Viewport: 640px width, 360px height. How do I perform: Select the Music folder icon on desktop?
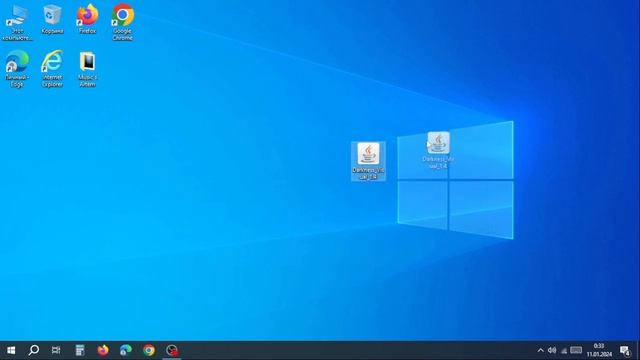(87, 69)
